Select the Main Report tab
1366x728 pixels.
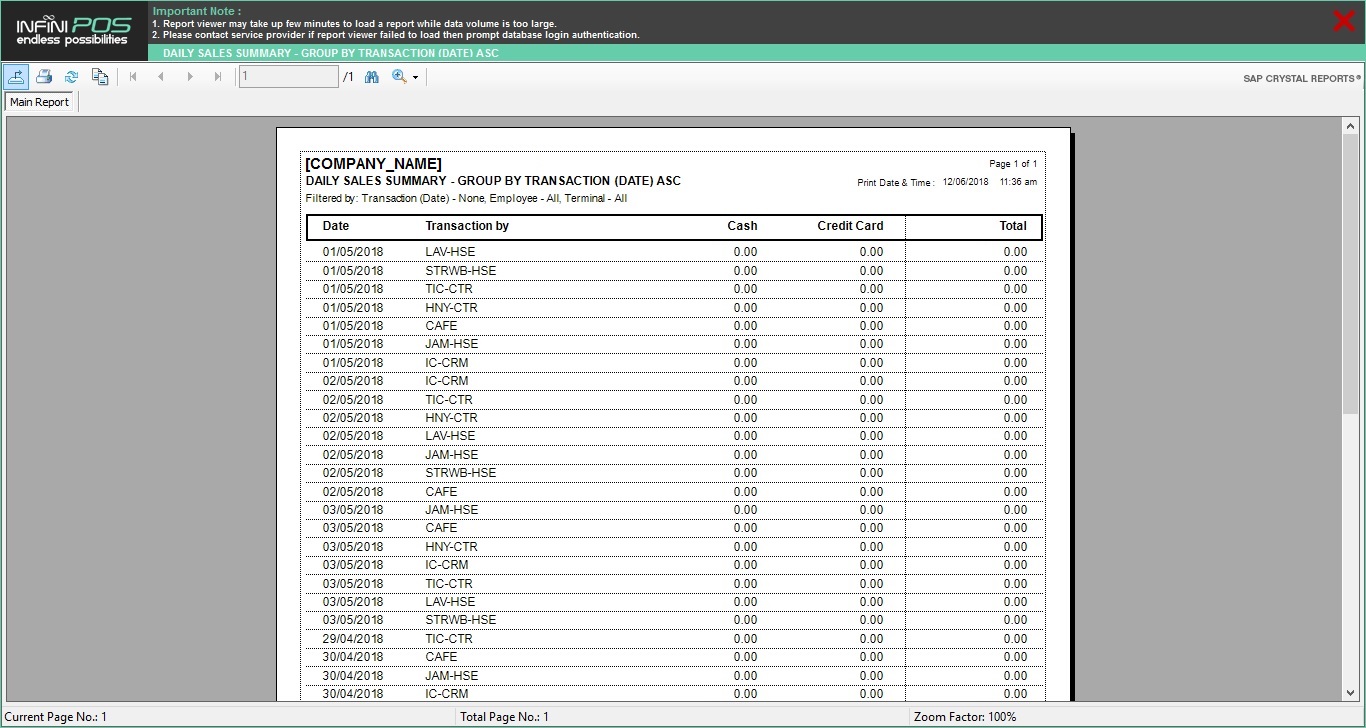pos(40,102)
